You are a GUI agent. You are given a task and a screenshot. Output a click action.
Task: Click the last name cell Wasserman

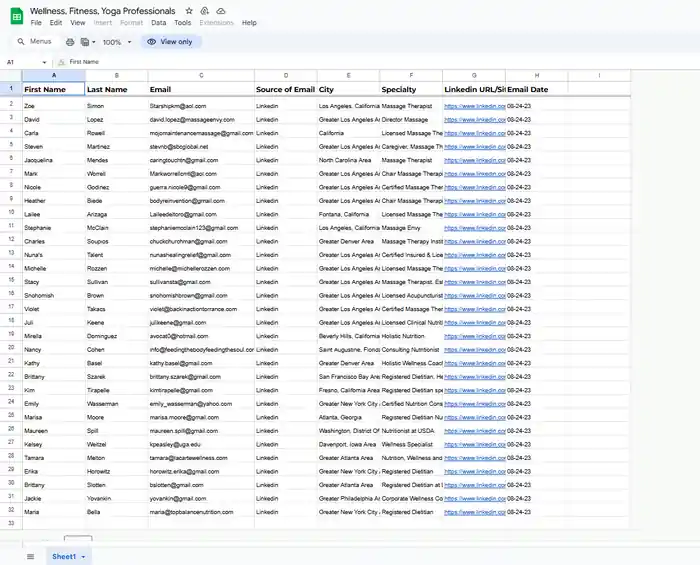pyautogui.click(x=117, y=404)
